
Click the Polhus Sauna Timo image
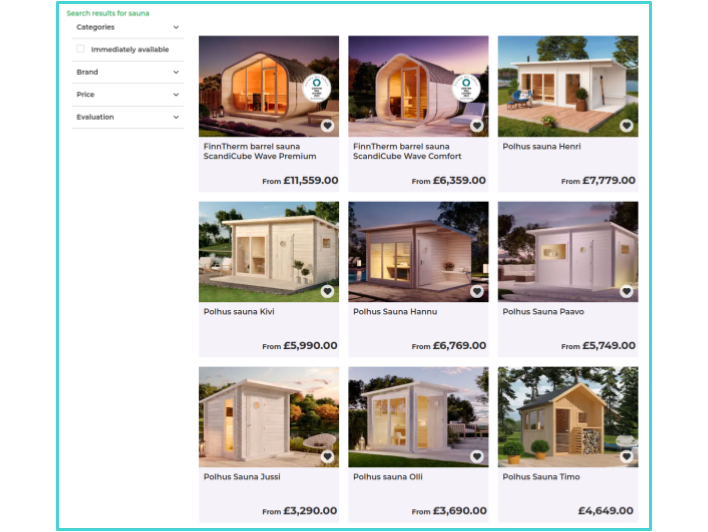tap(568, 417)
